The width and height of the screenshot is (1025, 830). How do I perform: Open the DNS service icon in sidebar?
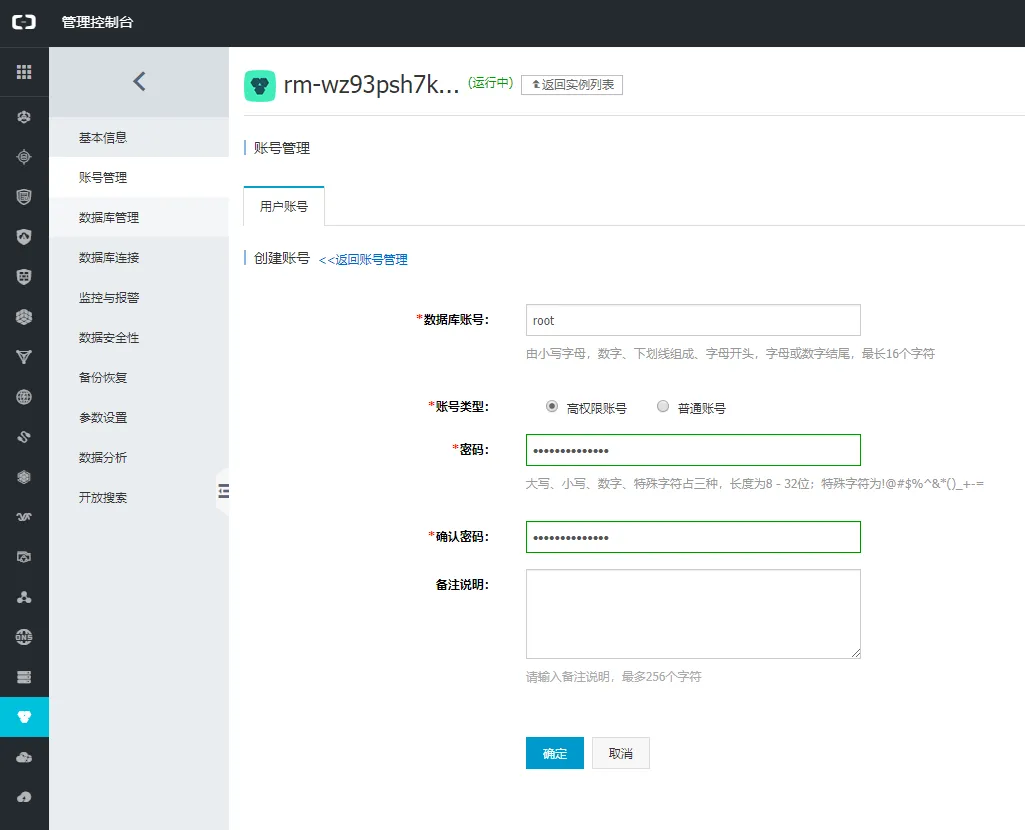pos(24,637)
